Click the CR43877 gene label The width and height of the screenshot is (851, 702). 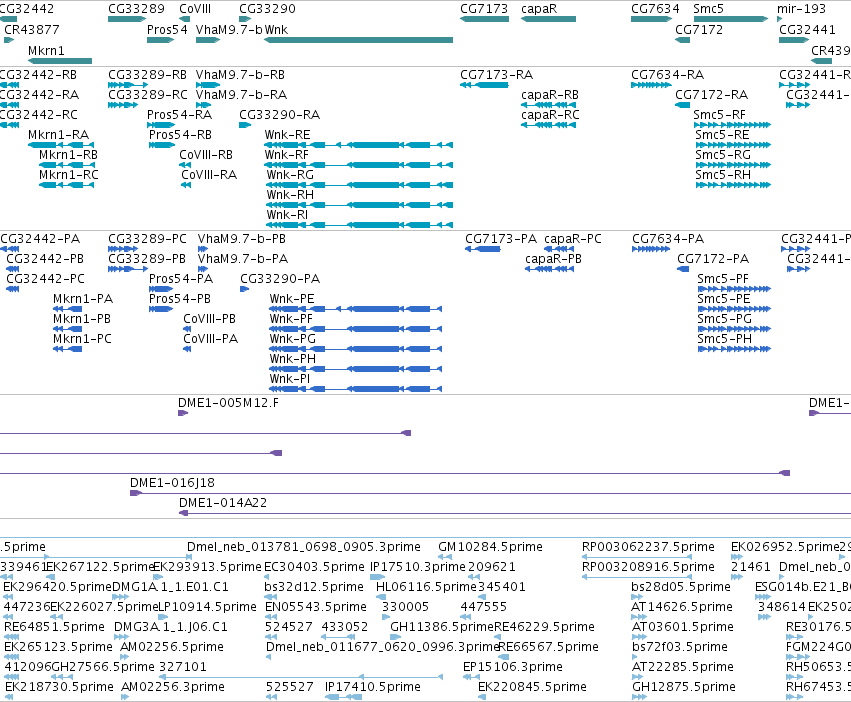tap(31, 29)
